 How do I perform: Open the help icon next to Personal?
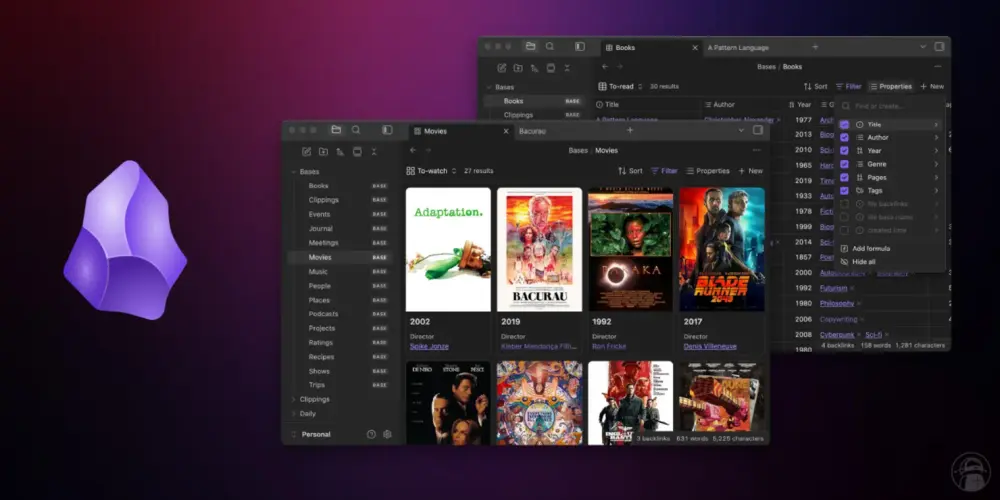(x=371, y=434)
